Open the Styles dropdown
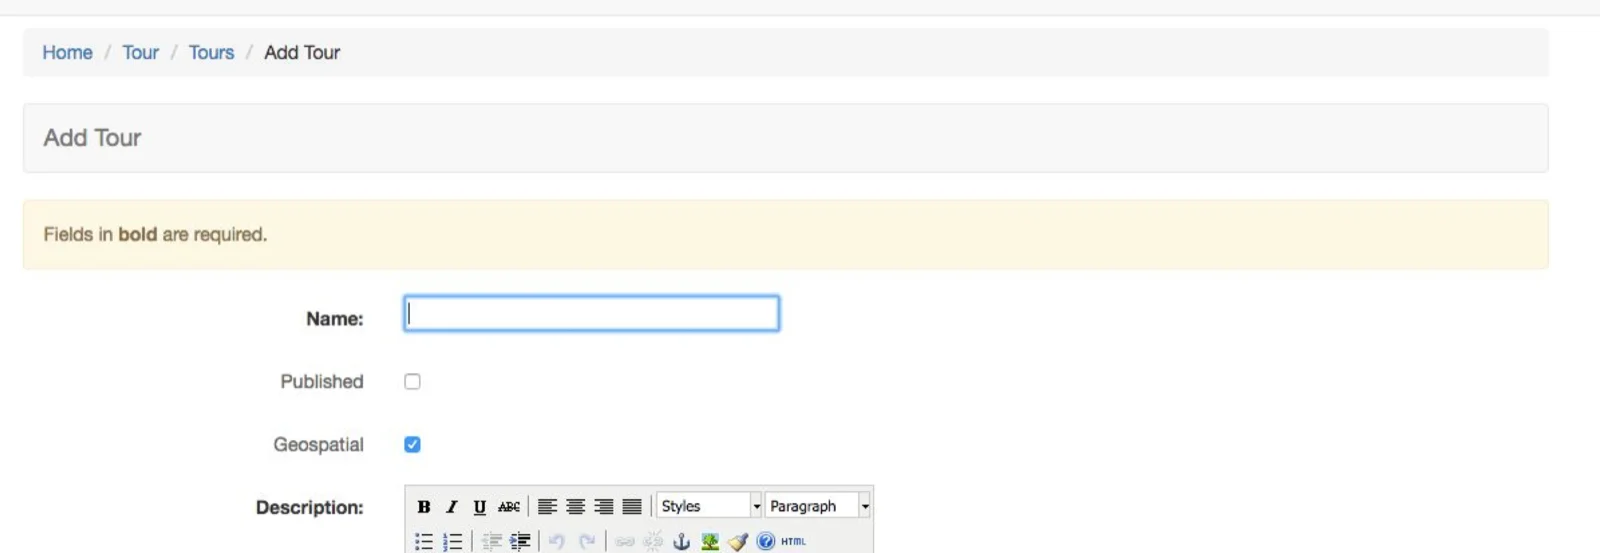The image size is (1600, 553). click(x=709, y=506)
